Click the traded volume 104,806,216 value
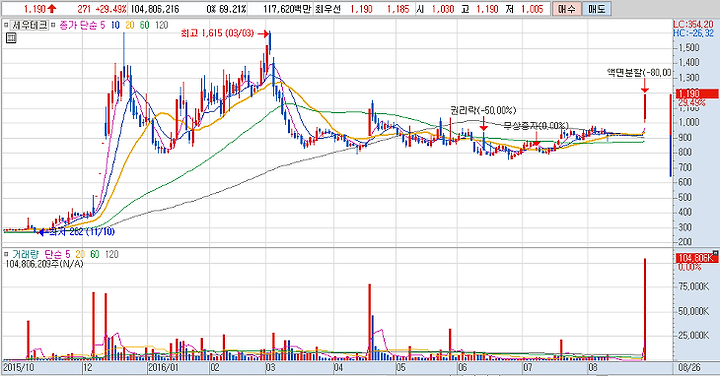720x376 pixels. click(x=155, y=9)
